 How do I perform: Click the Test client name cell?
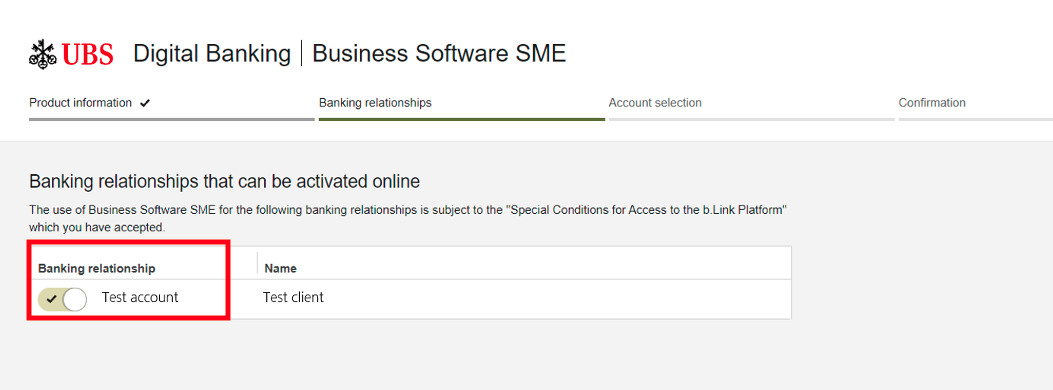pyautogui.click(x=293, y=297)
